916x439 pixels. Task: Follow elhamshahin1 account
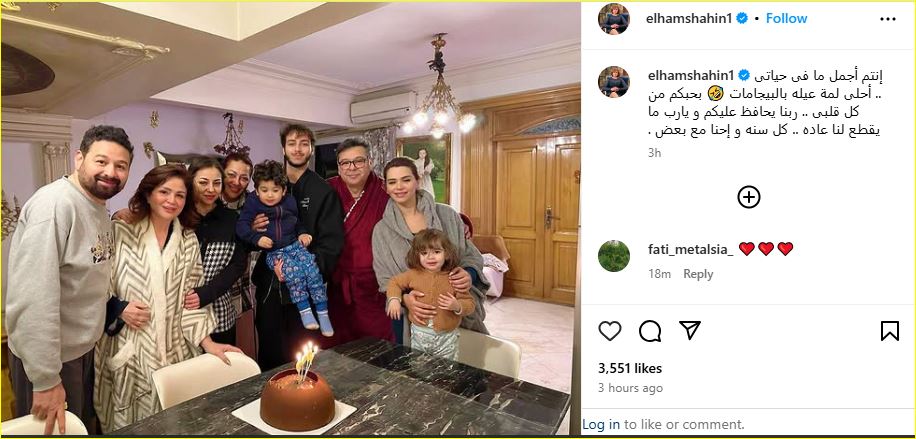786,18
